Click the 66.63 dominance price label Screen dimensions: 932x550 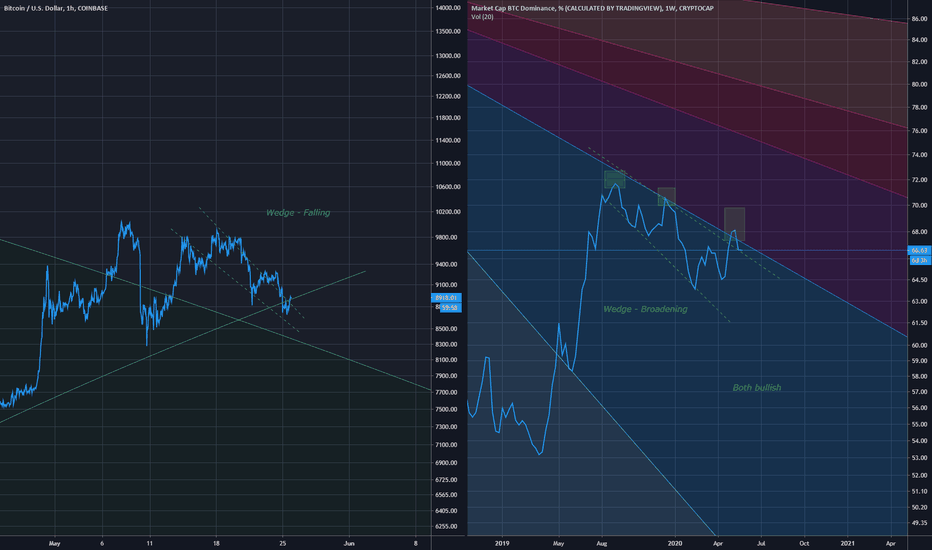point(920,250)
